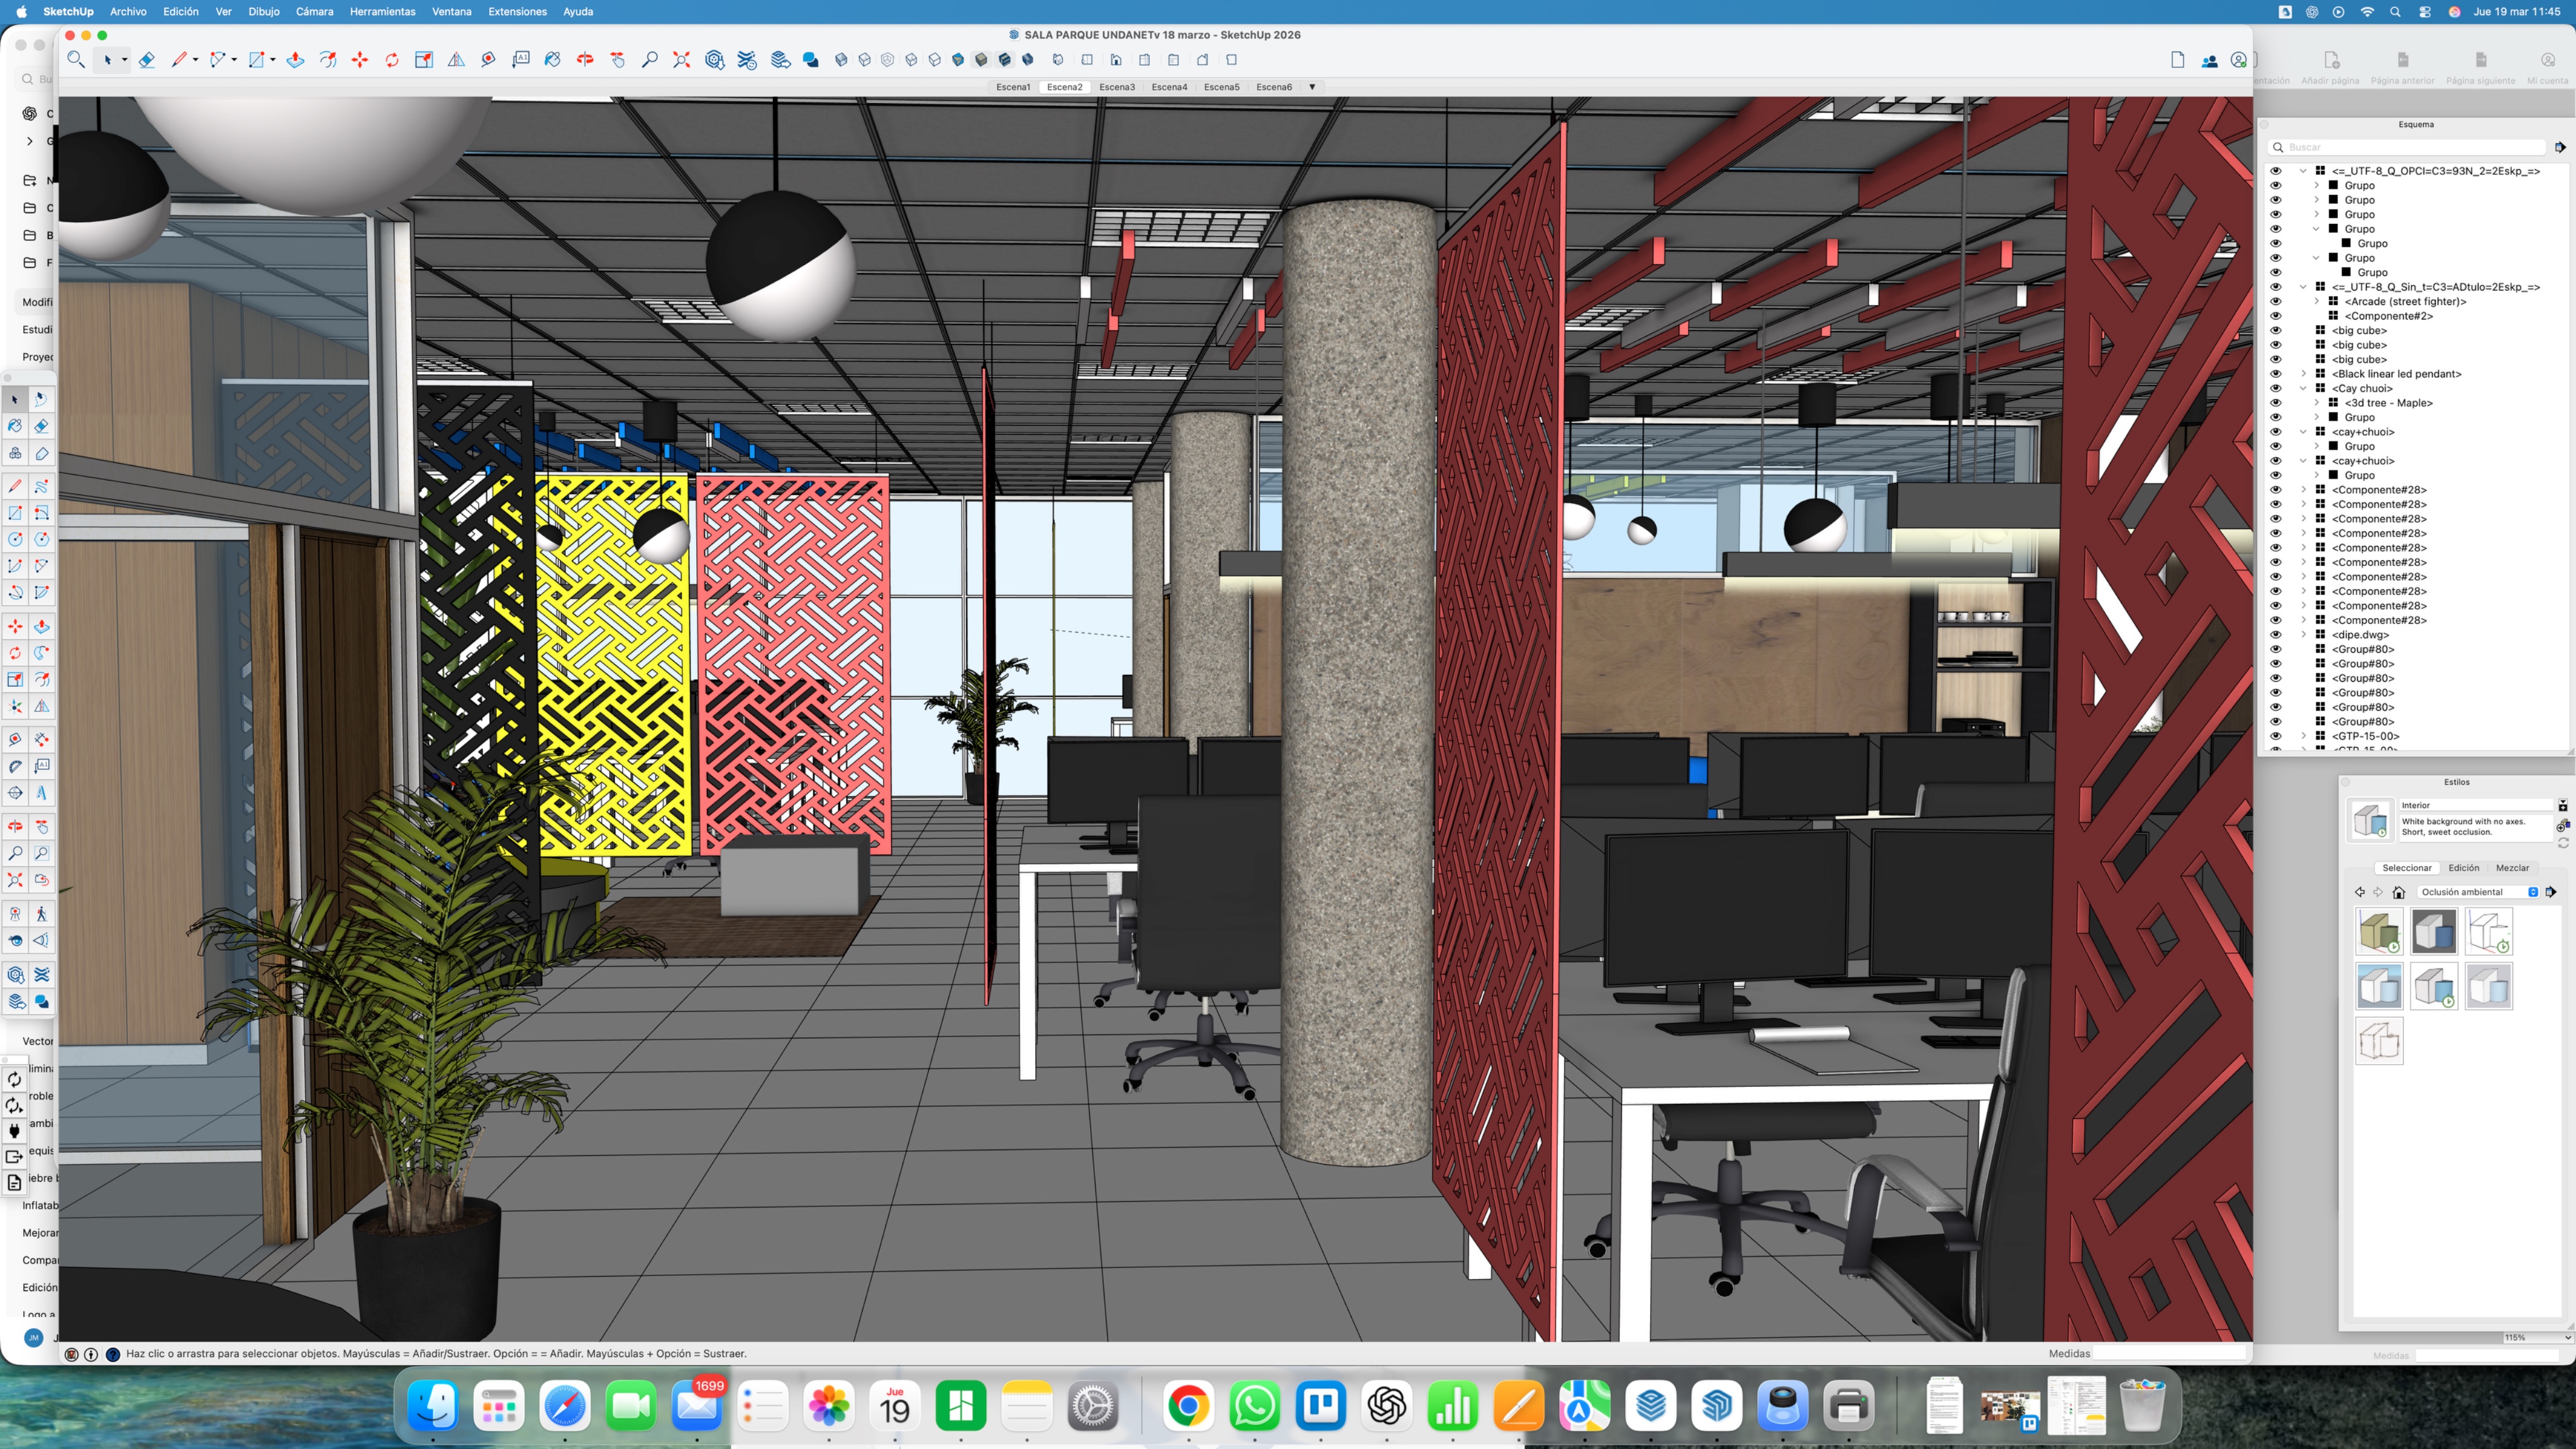Pick the Paint Bucket tool in top toolbar

552,60
